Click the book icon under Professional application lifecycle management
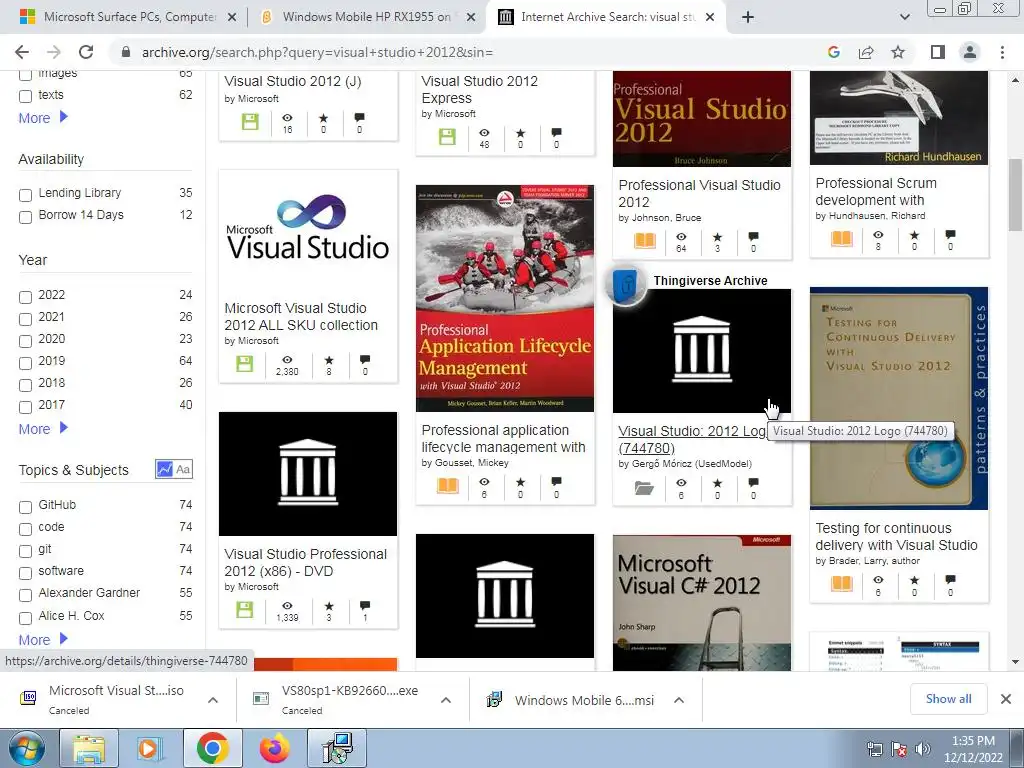The width and height of the screenshot is (1024, 768). 447,486
